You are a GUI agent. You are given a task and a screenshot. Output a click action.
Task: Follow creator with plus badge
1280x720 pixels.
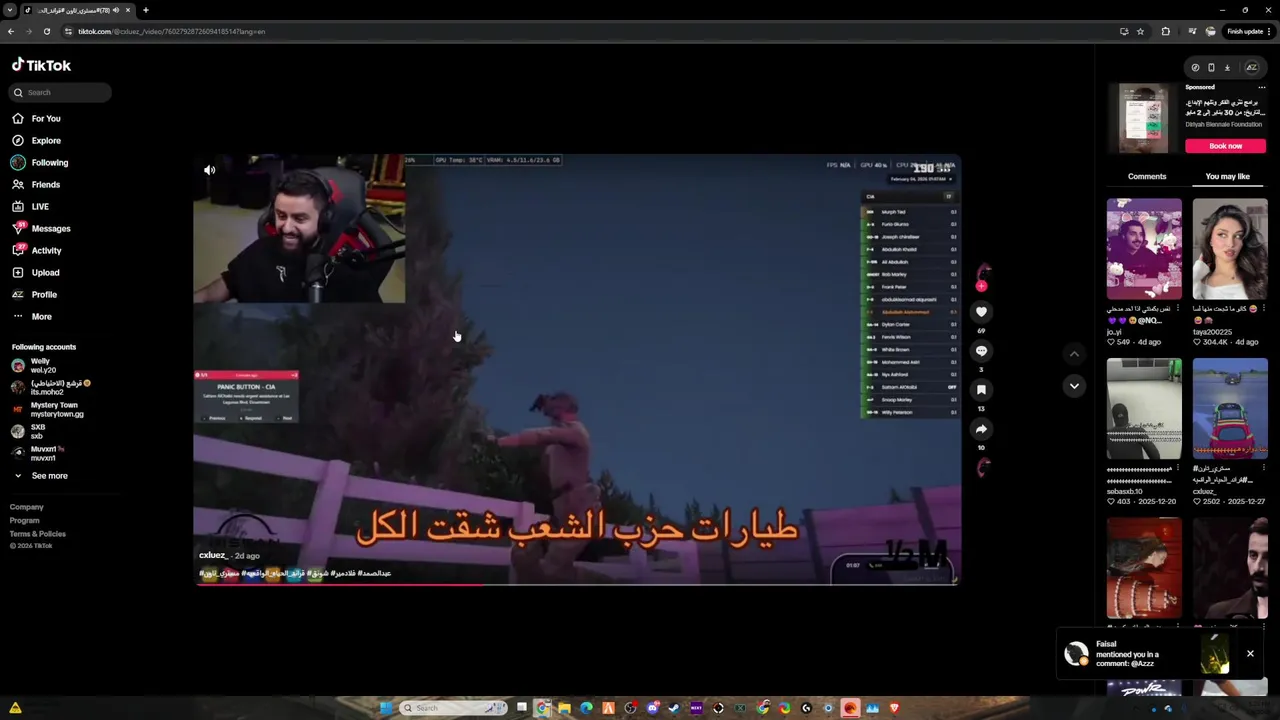pos(981,286)
